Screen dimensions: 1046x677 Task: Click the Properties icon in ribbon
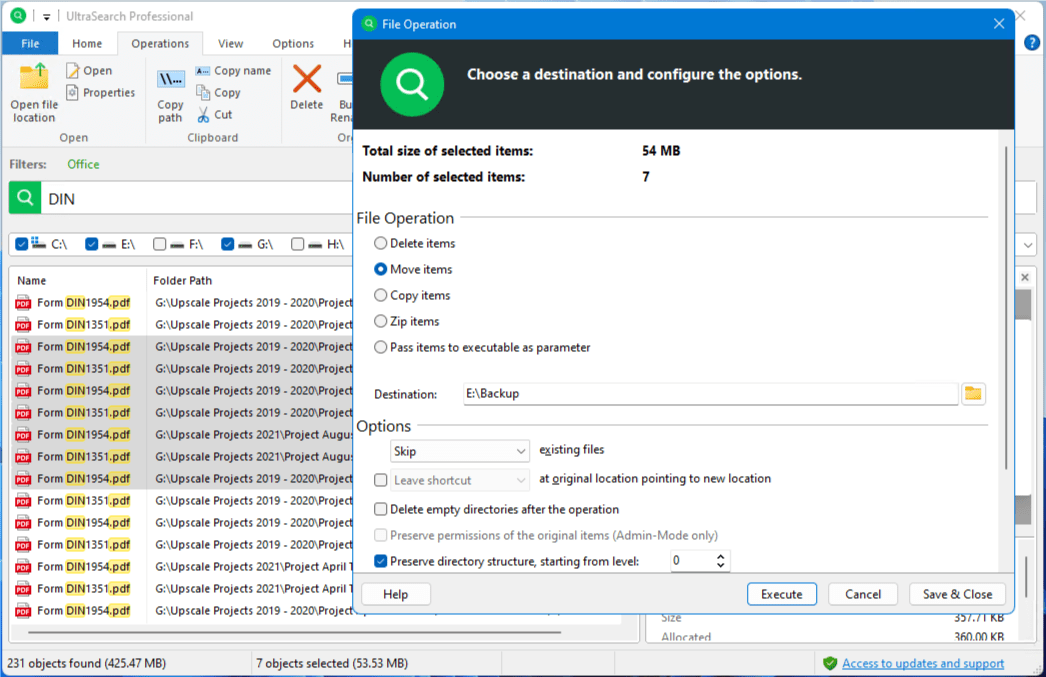[x=73, y=93]
